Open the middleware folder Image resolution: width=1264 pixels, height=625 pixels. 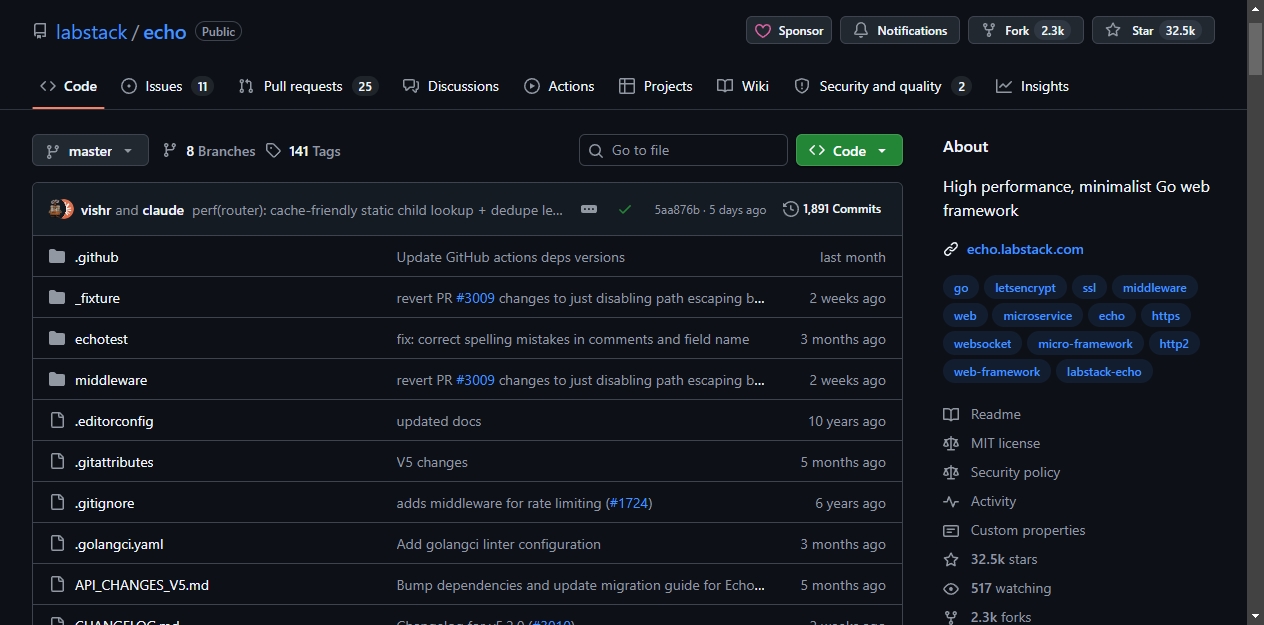[x=111, y=380]
